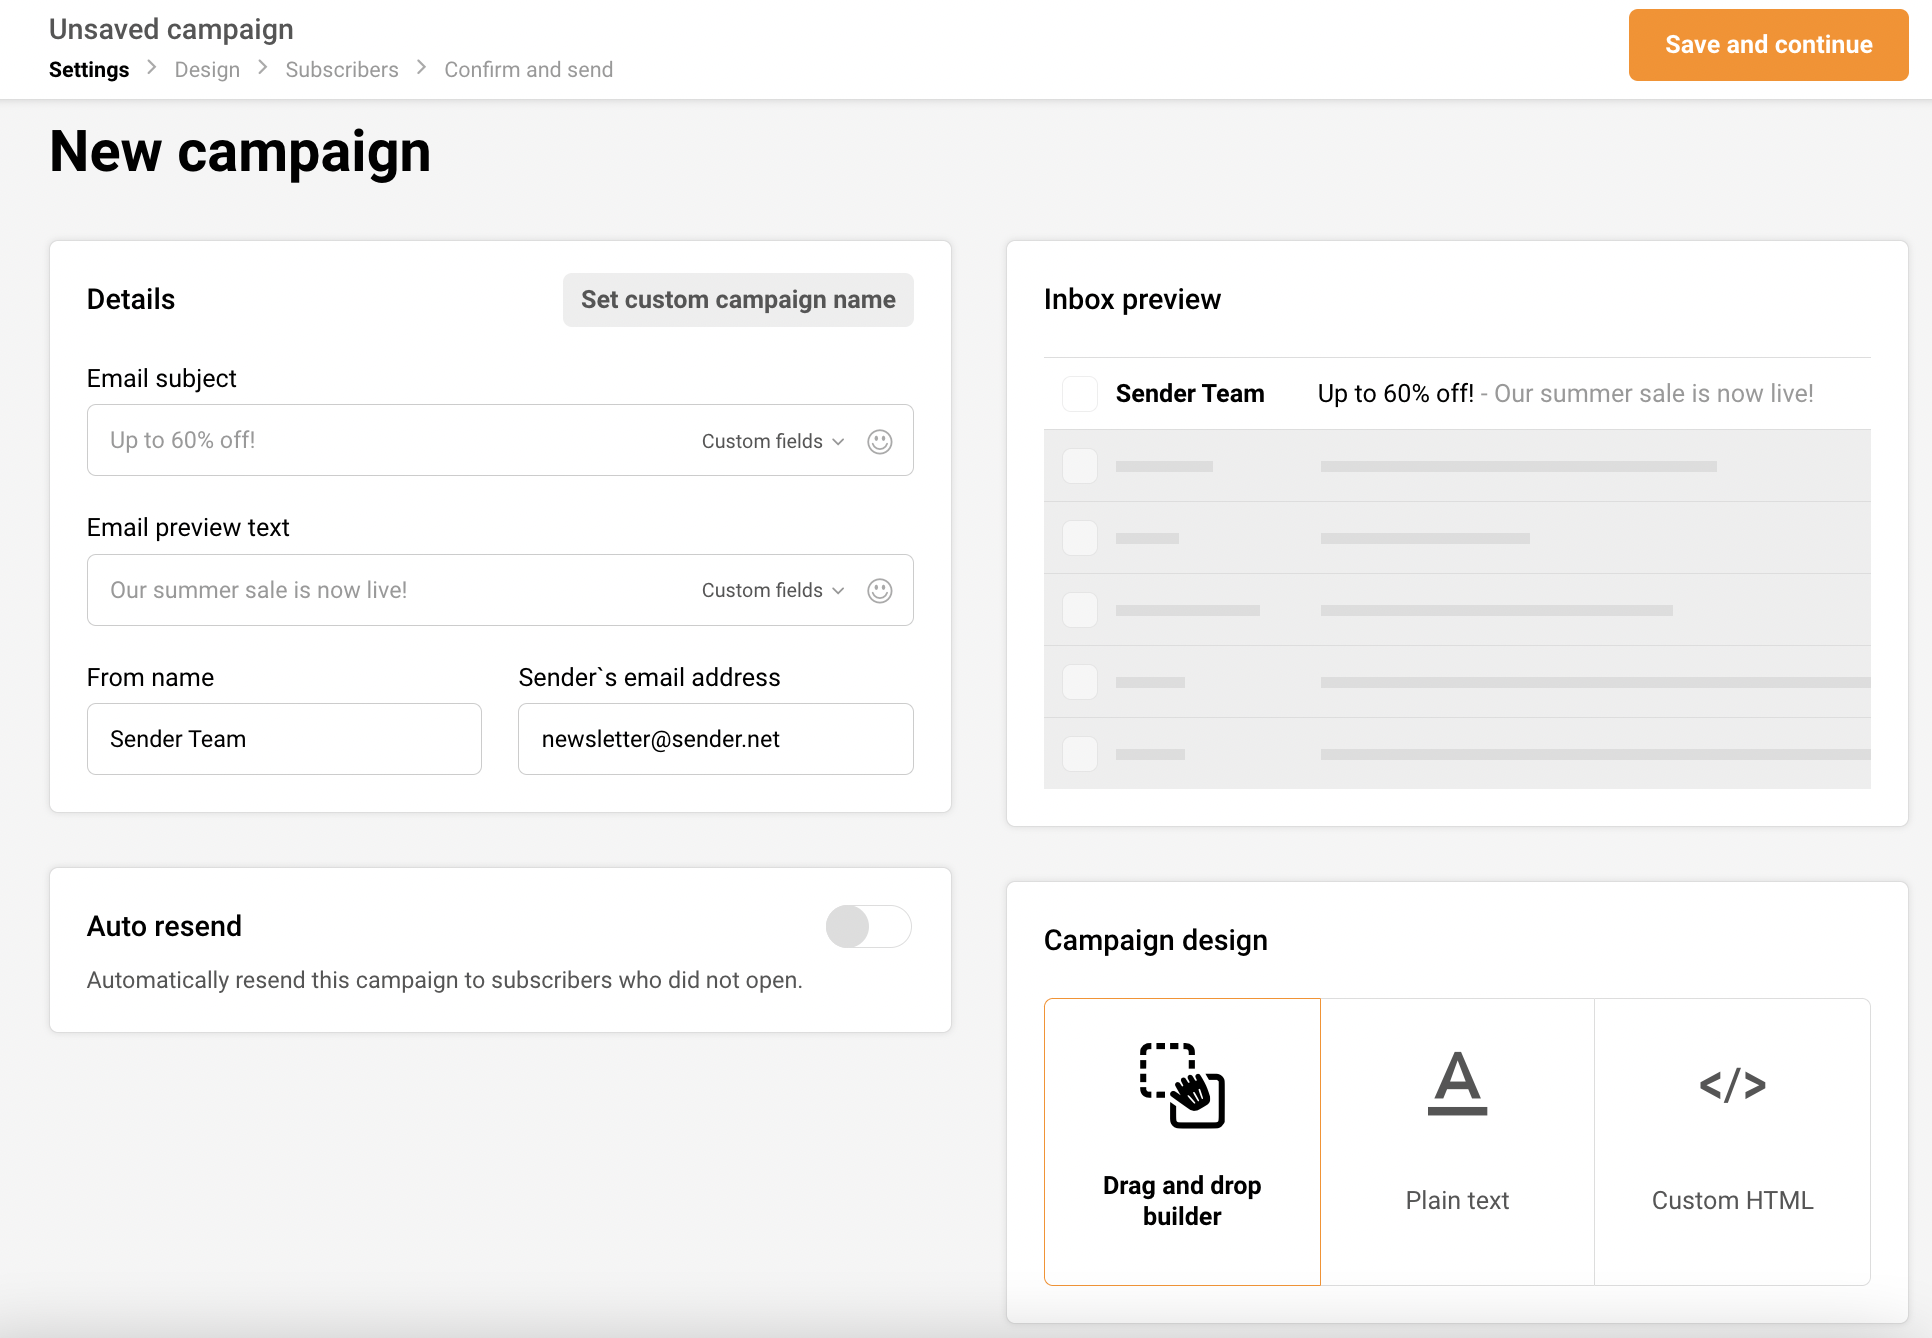Focus the From name input field
Image resolution: width=1932 pixels, height=1338 pixels.
tap(284, 739)
